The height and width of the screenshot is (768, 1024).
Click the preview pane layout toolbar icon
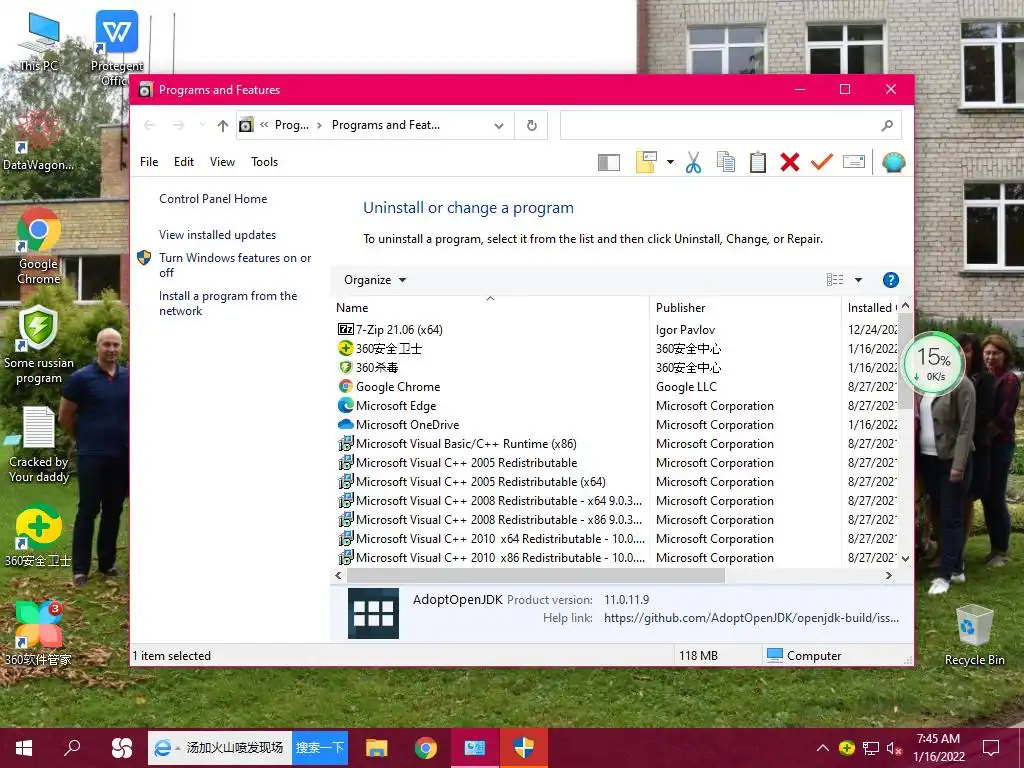pos(609,162)
